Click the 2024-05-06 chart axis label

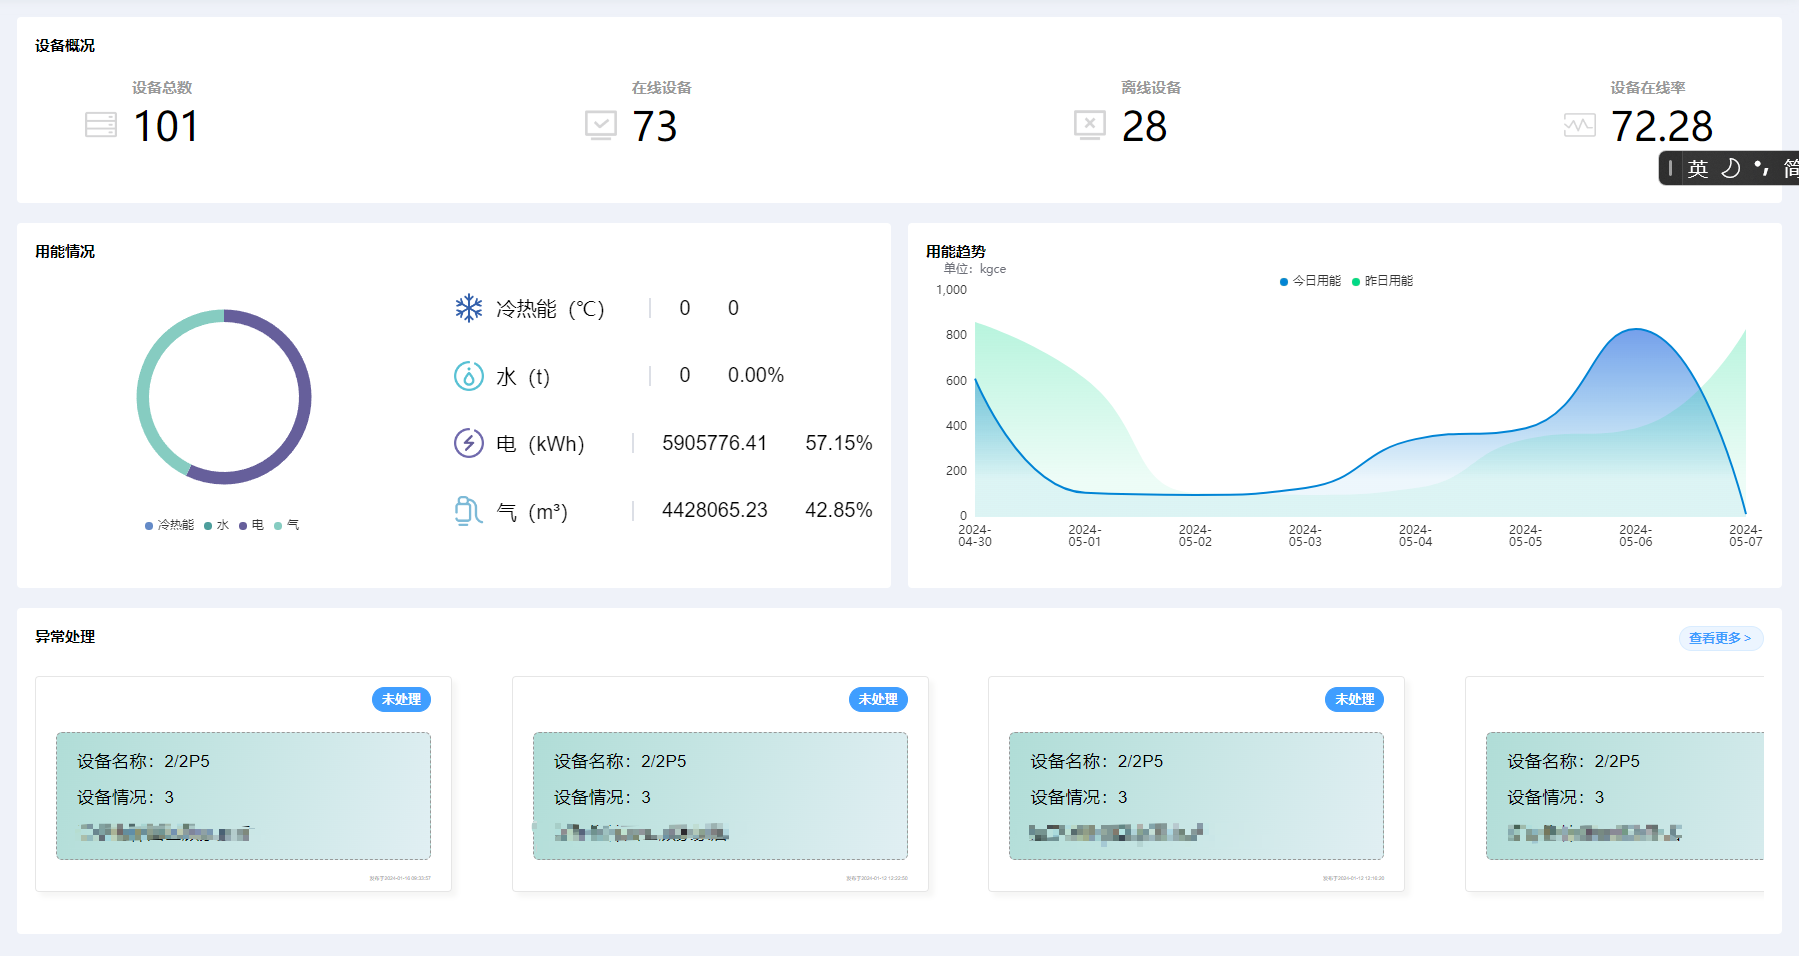tap(1636, 536)
